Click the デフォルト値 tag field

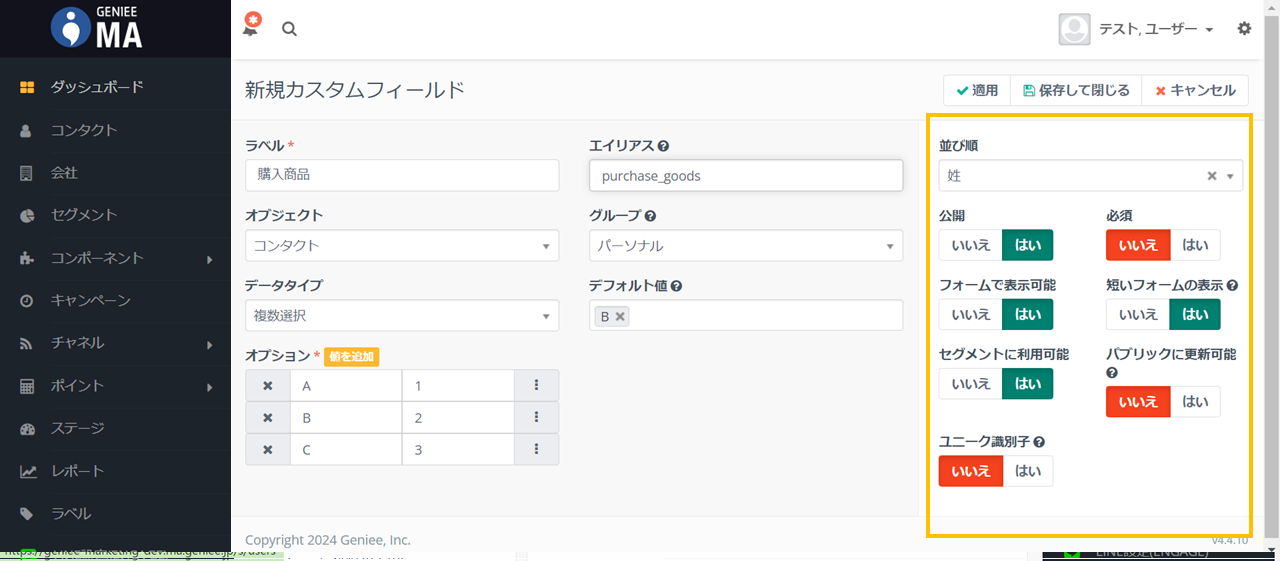pyautogui.click(x=746, y=315)
